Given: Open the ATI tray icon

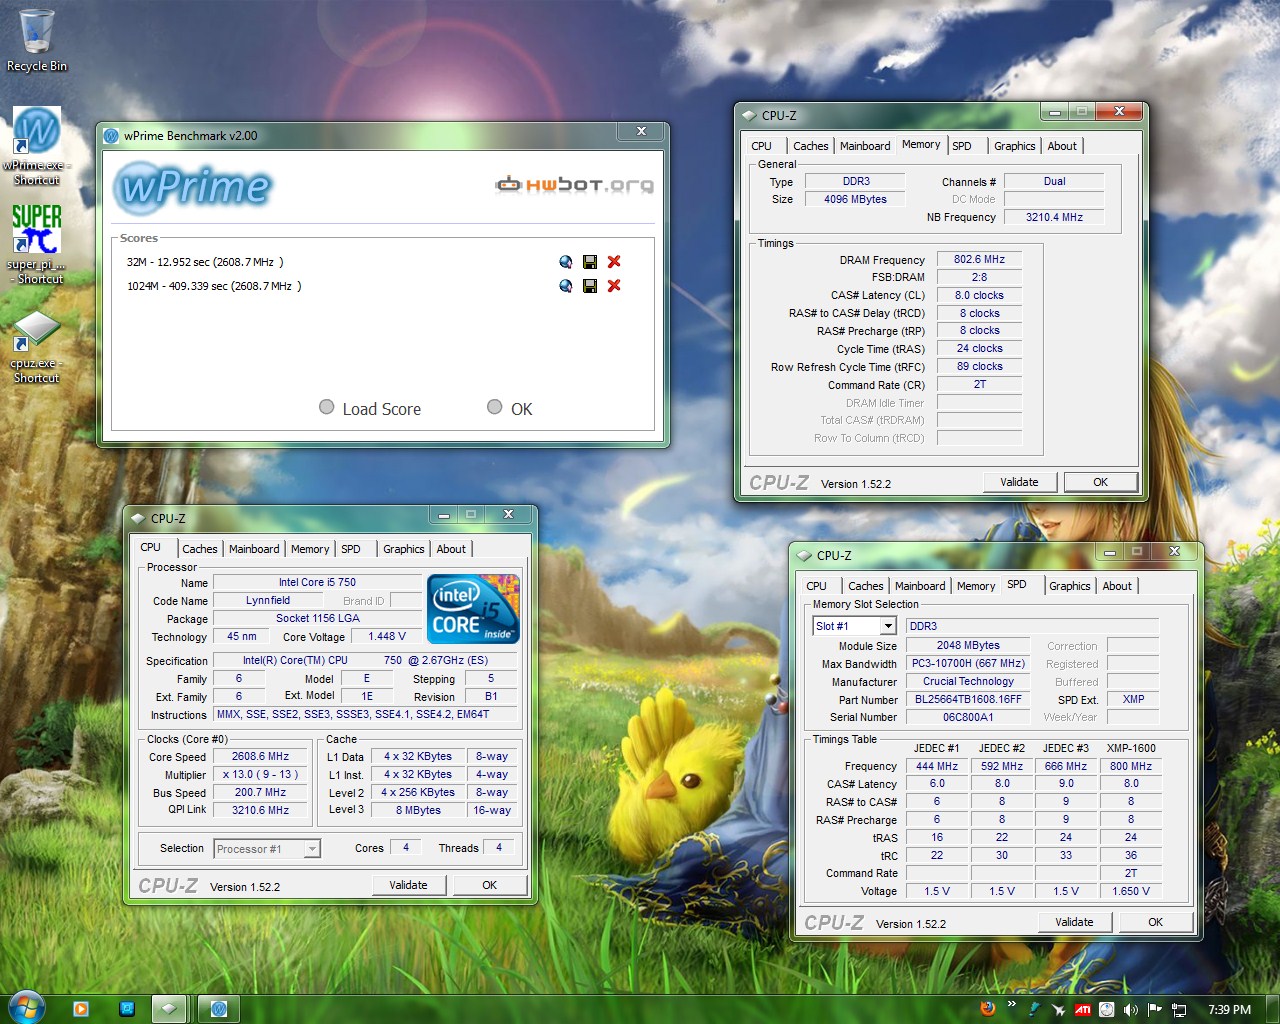Looking at the screenshot, I should (x=1082, y=1010).
